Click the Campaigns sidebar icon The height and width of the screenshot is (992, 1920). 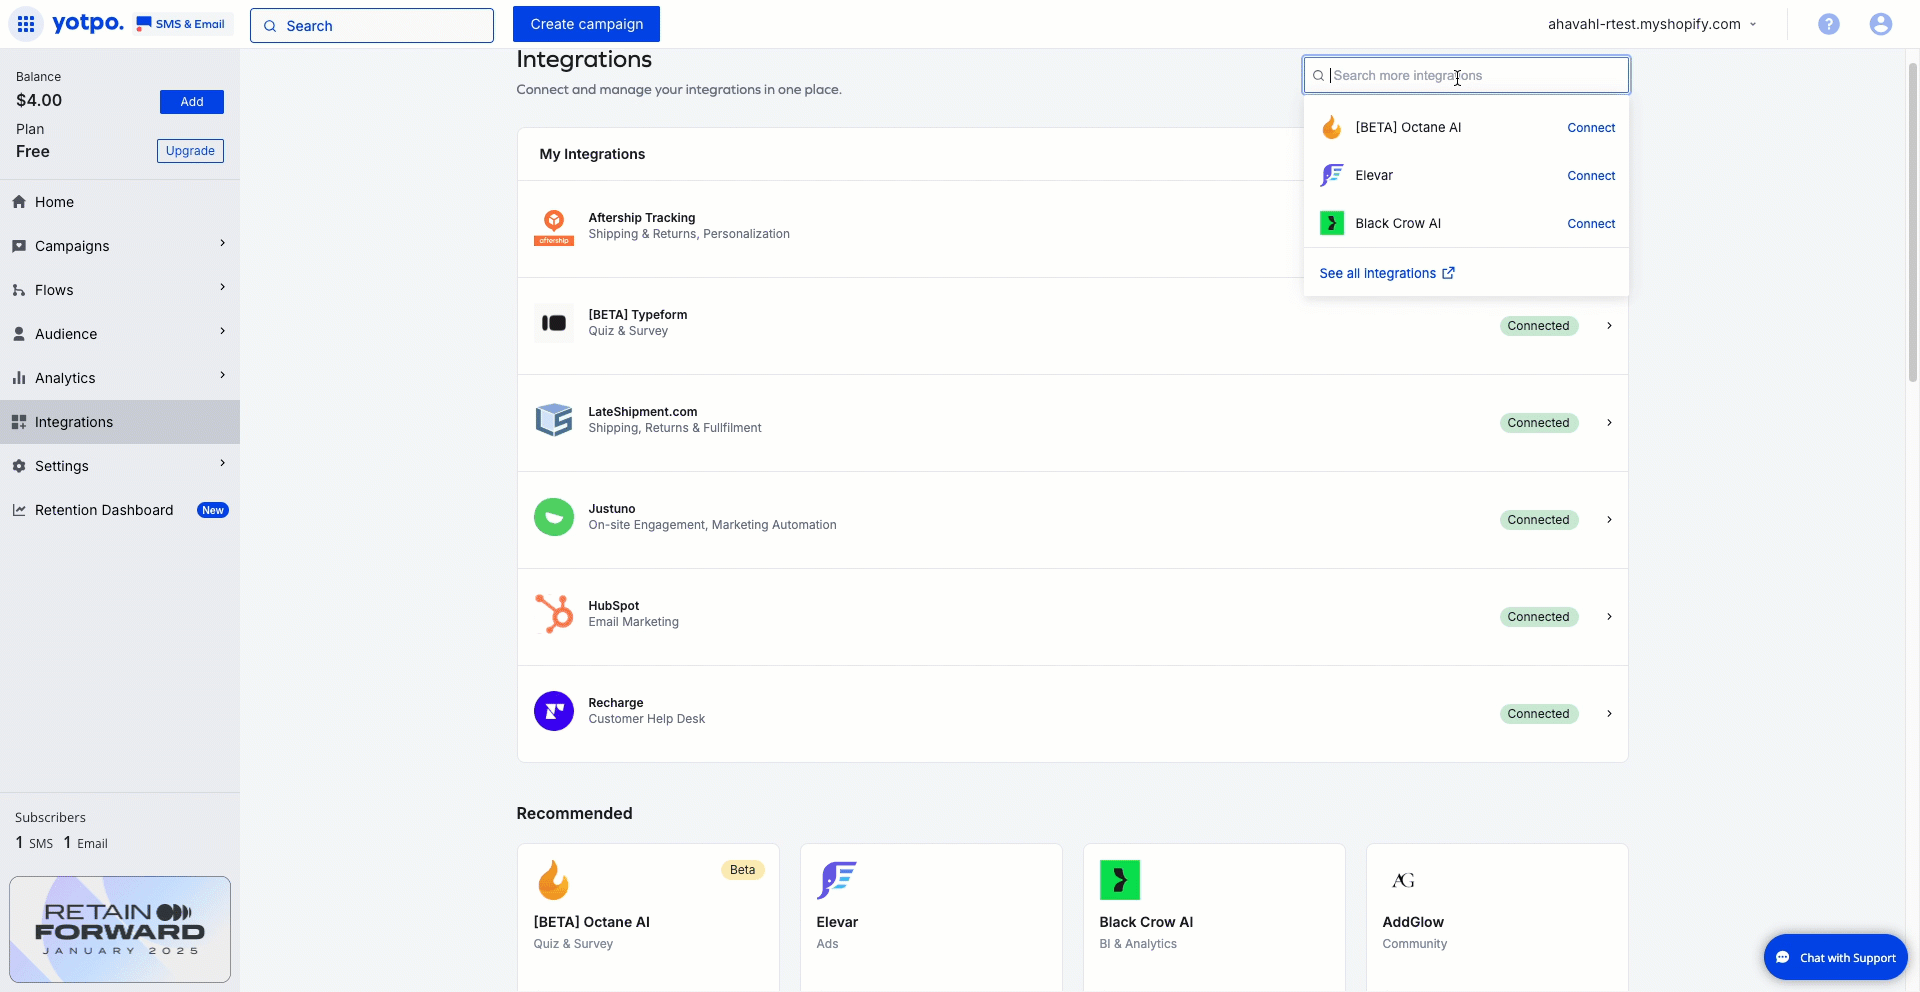click(x=19, y=246)
